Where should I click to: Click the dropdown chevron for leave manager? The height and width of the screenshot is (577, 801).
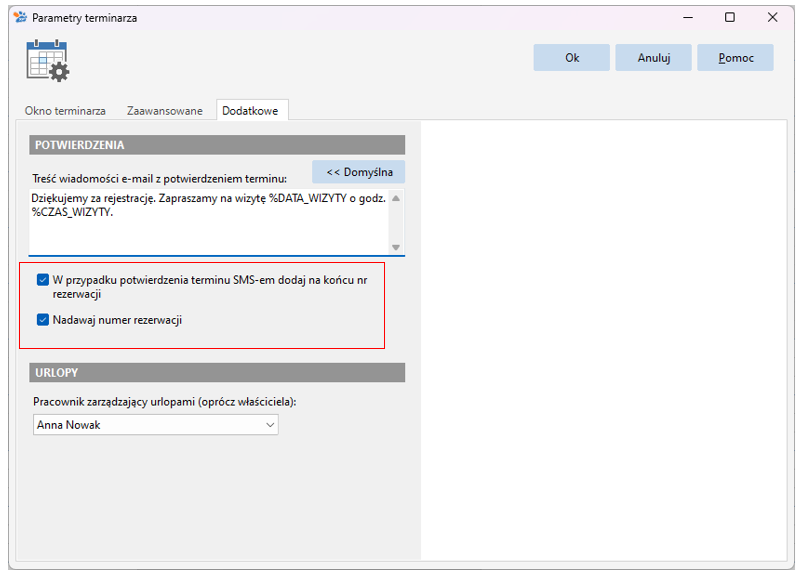(270, 425)
